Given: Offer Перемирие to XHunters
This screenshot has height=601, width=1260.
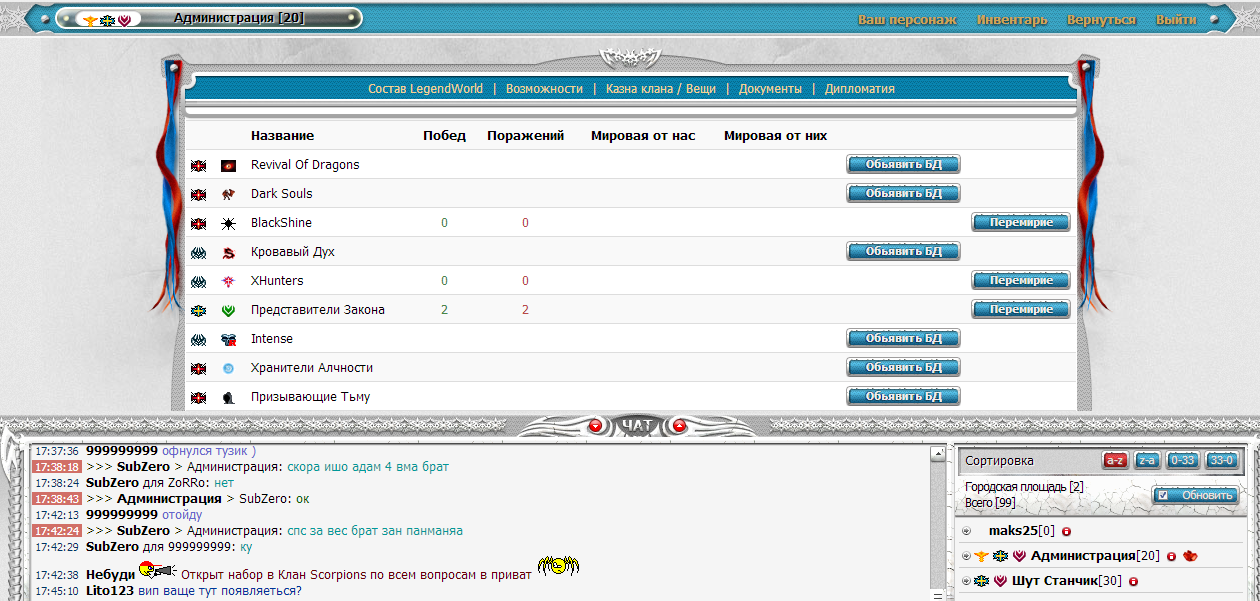Looking at the screenshot, I should click(1021, 281).
